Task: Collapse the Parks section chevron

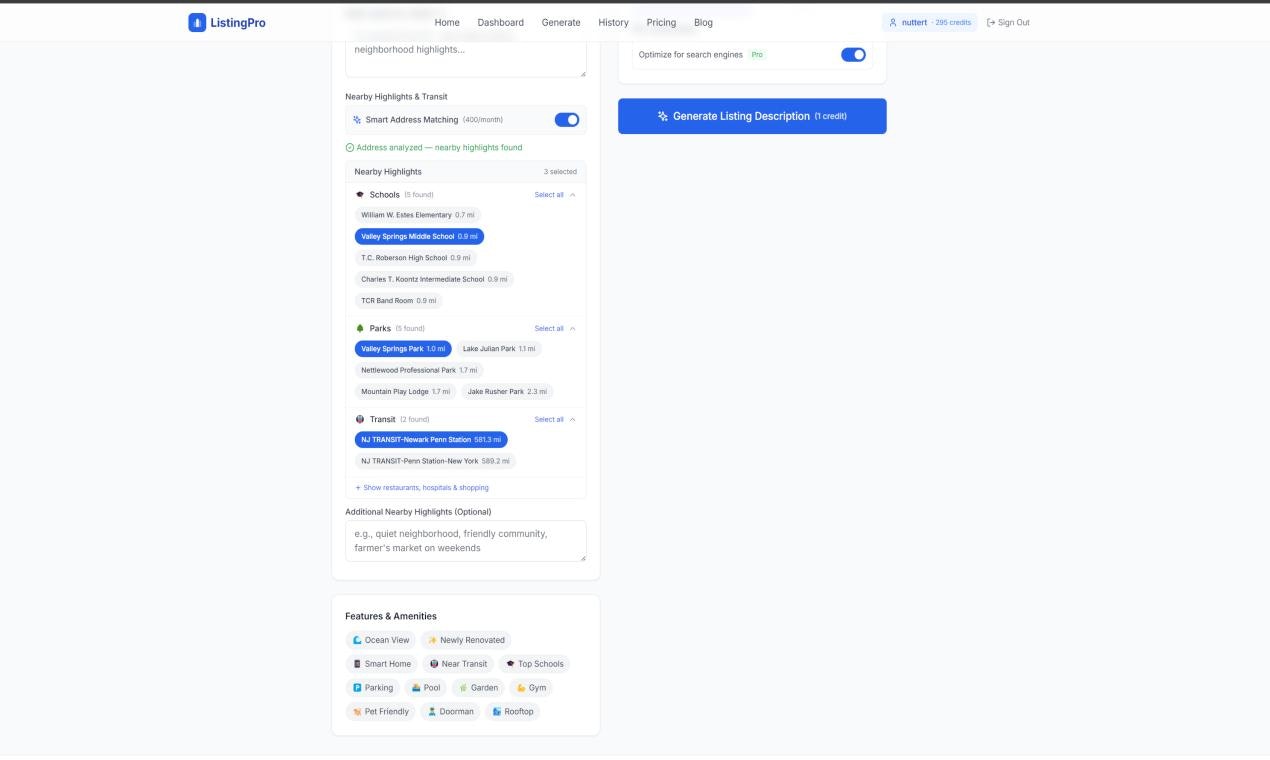Action: 572,328
